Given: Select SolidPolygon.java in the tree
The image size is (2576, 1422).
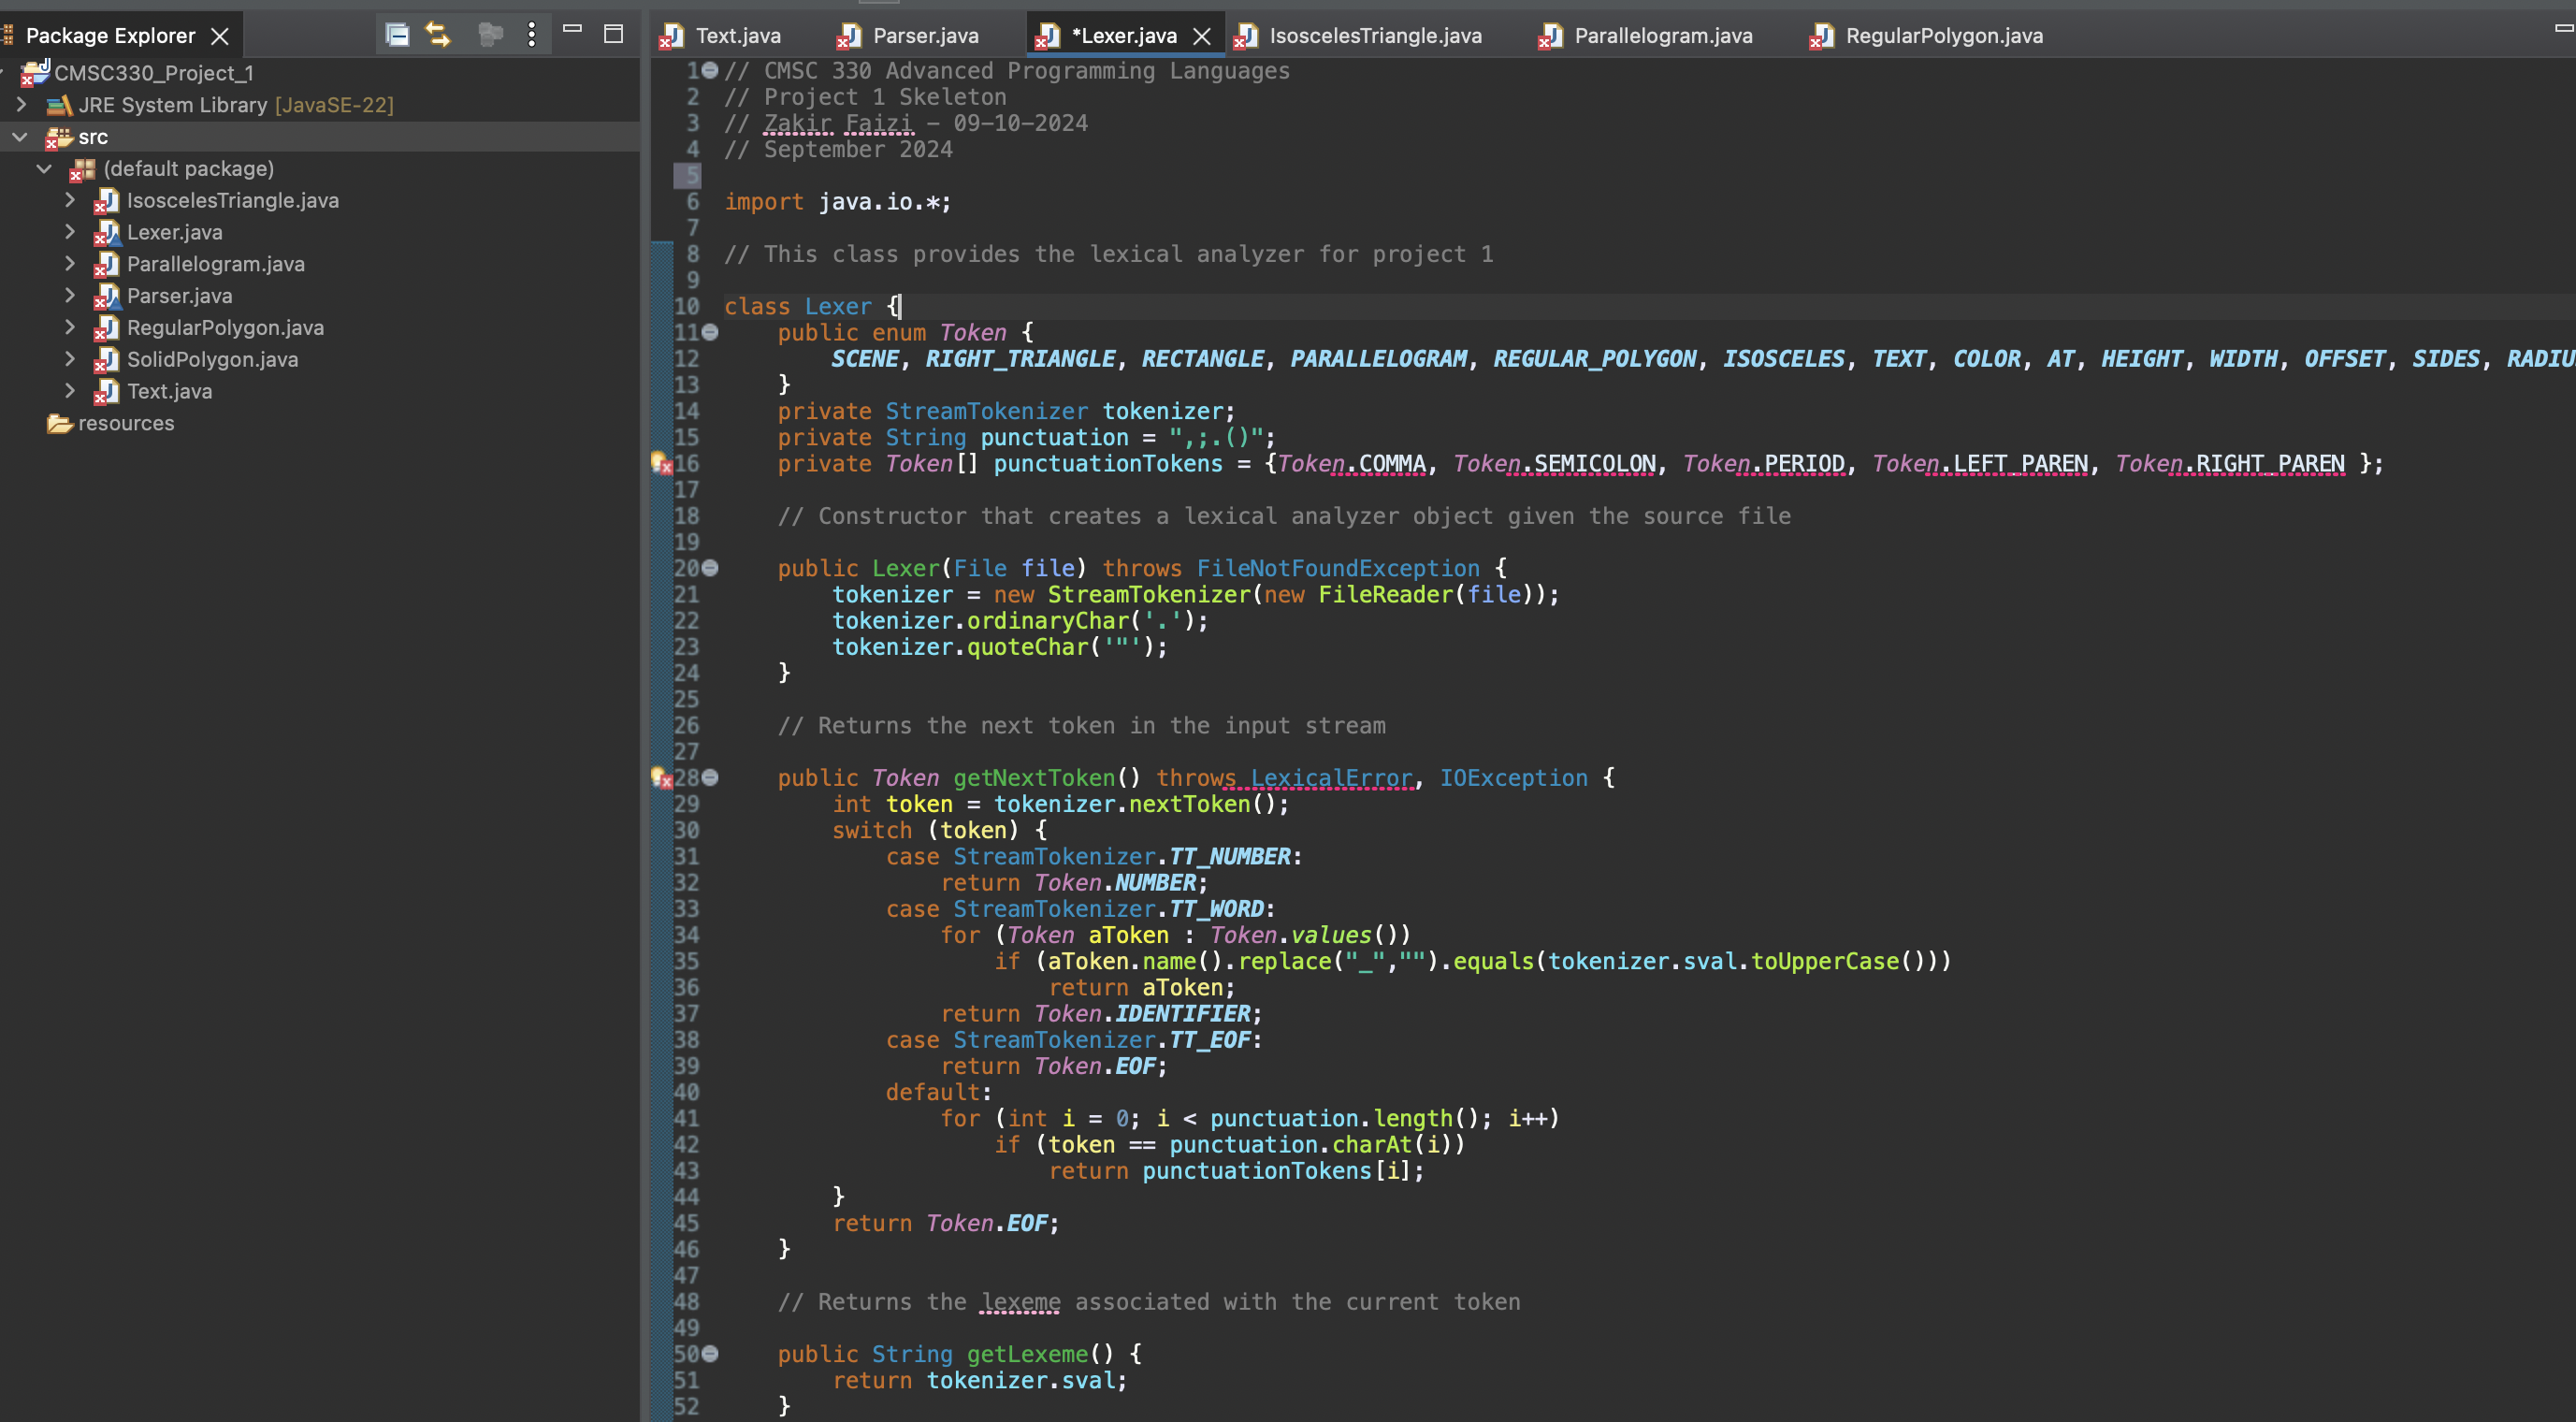Looking at the screenshot, I should click(x=212, y=359).
